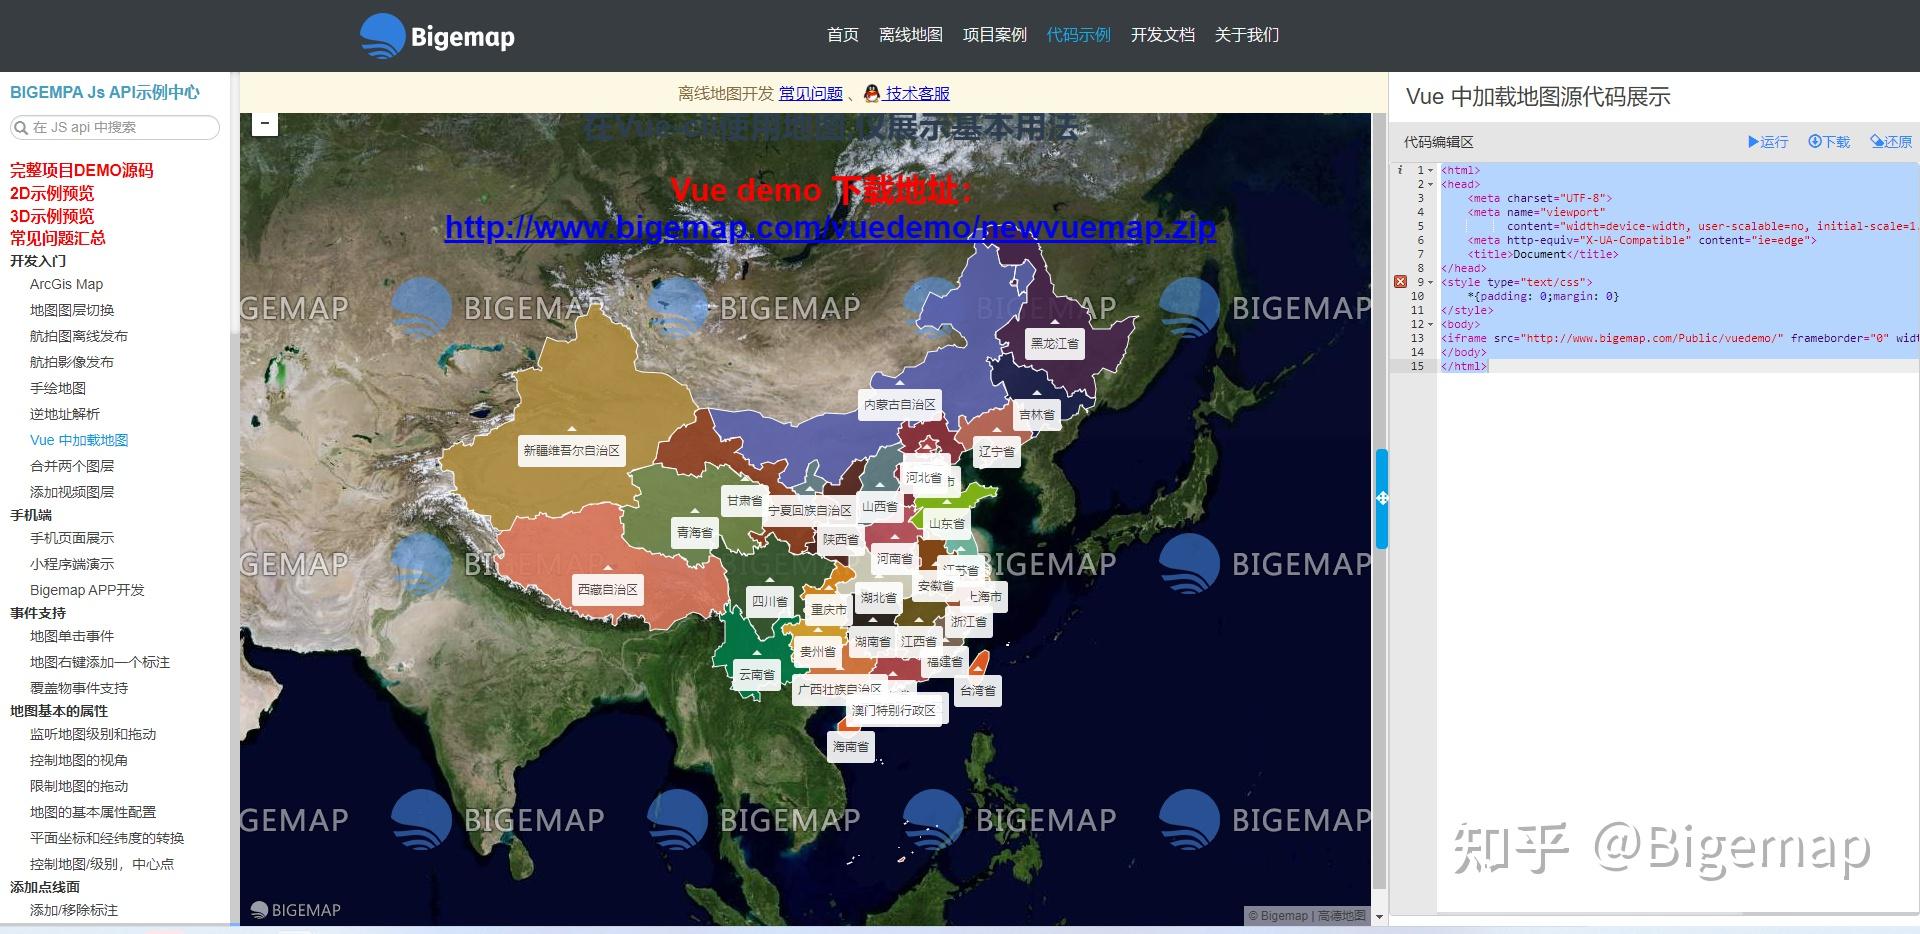Fold the head tag on line 2

pos(1431,185)
